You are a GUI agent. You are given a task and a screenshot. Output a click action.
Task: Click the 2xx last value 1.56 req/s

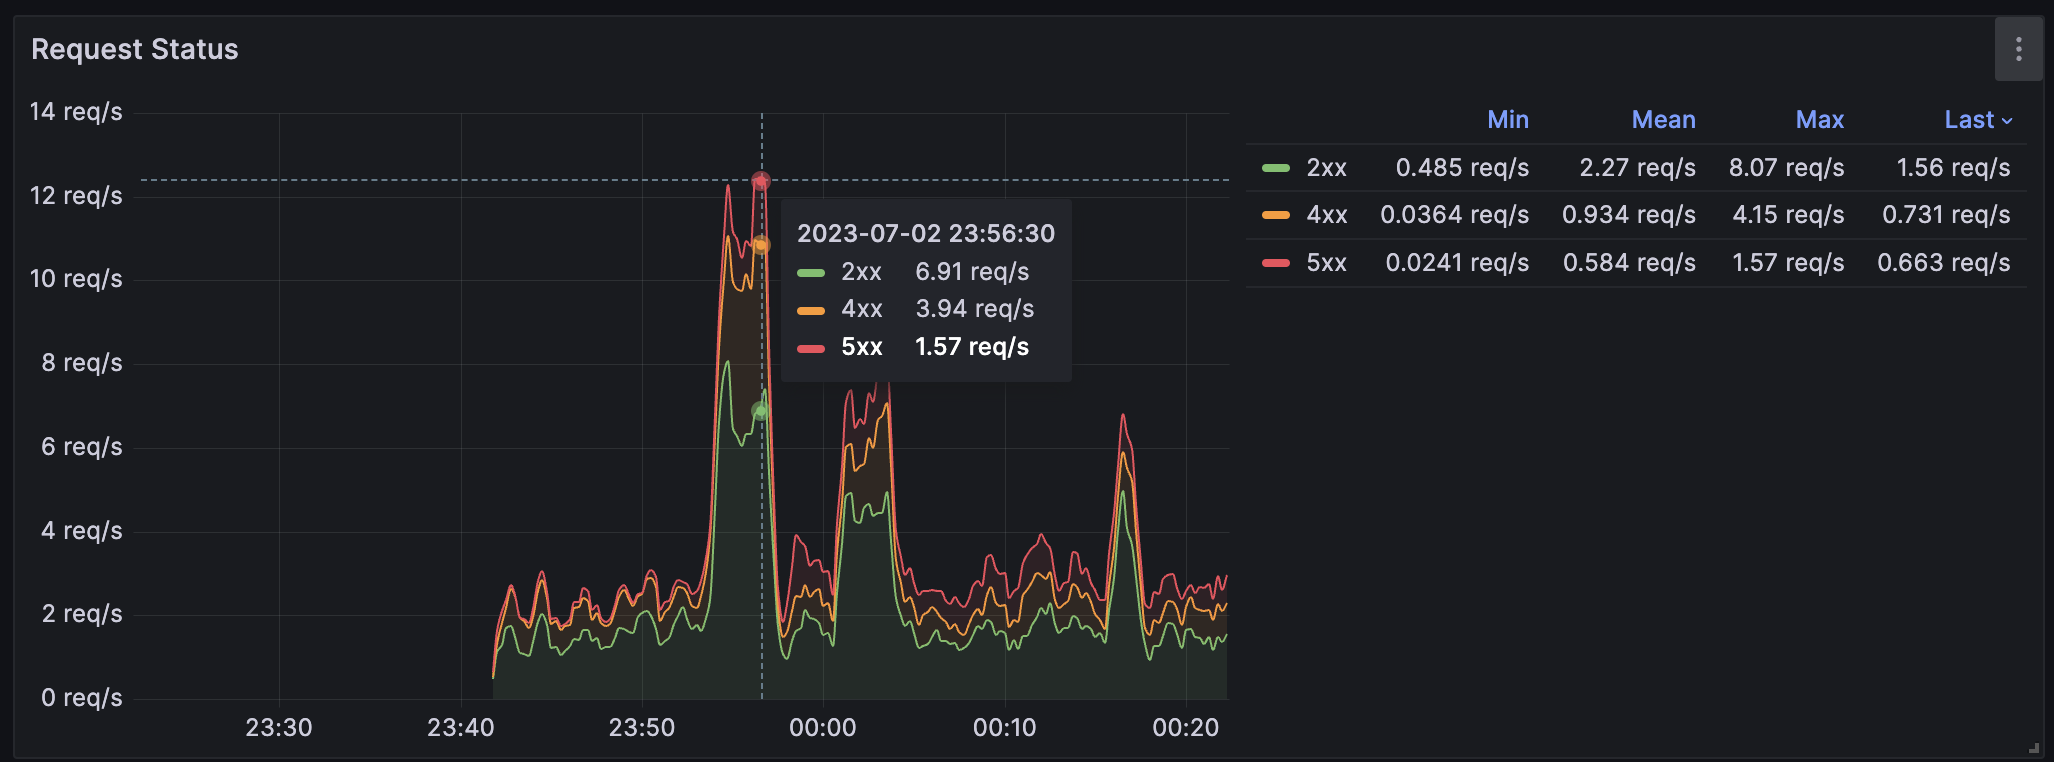[1954, 168]
